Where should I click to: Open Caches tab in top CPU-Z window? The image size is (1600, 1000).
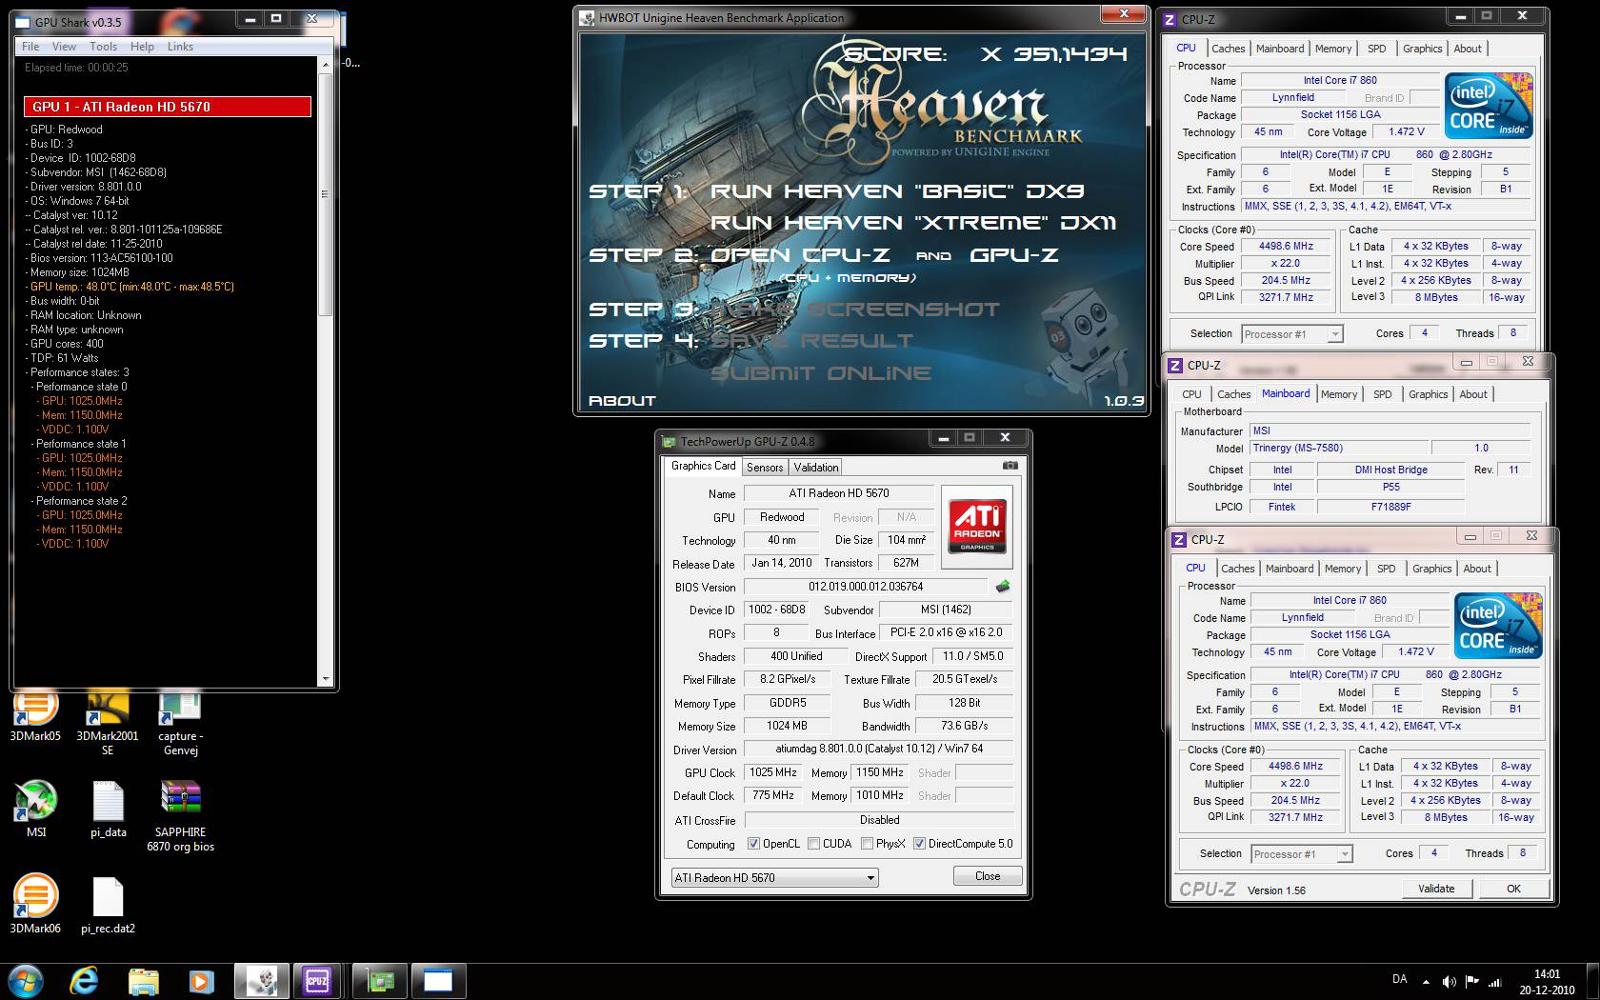1228,48
